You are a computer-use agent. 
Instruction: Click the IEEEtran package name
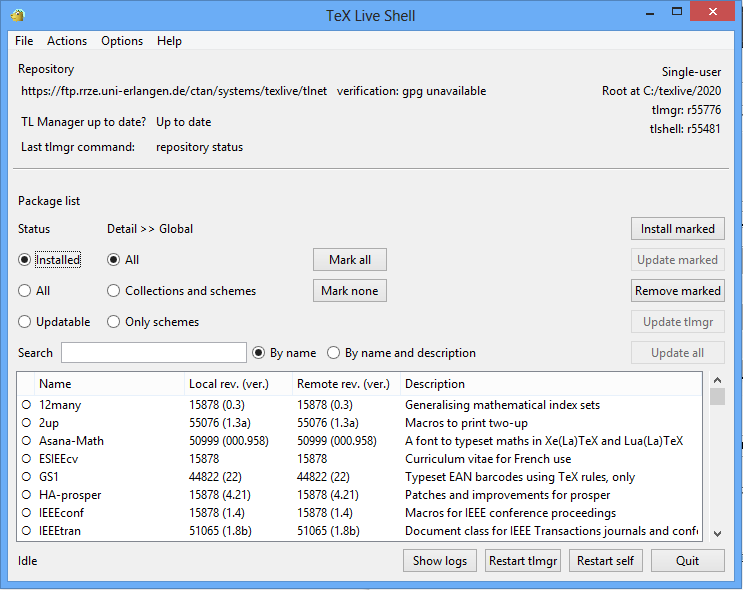pos(60,531)
